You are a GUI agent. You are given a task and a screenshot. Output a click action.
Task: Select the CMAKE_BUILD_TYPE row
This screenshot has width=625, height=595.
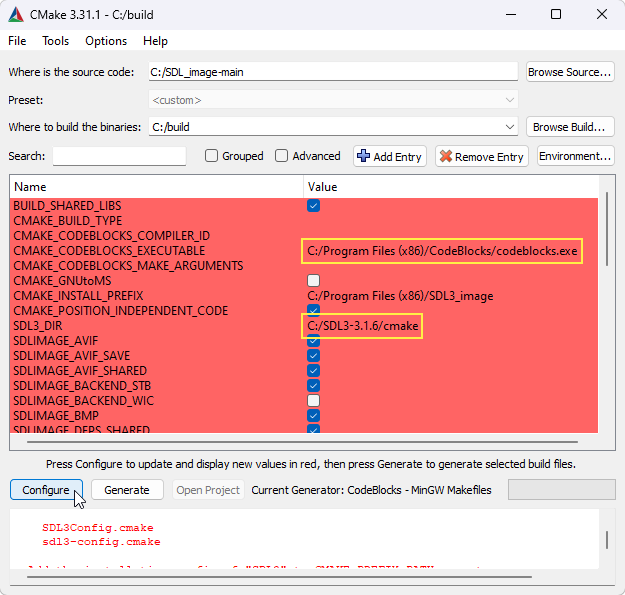(304, 221)
